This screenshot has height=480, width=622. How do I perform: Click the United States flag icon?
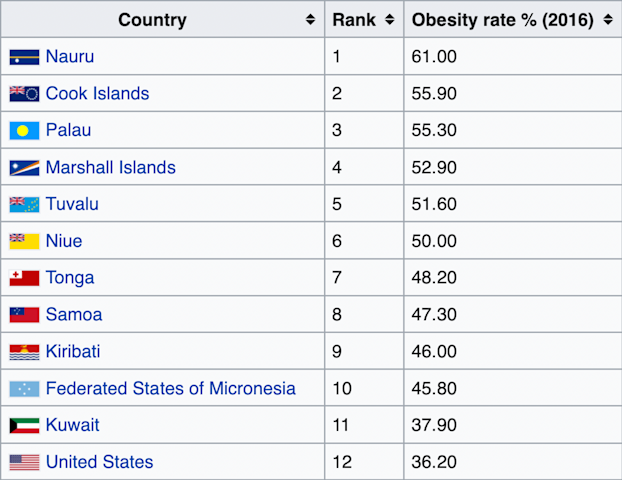pos(24,463)
